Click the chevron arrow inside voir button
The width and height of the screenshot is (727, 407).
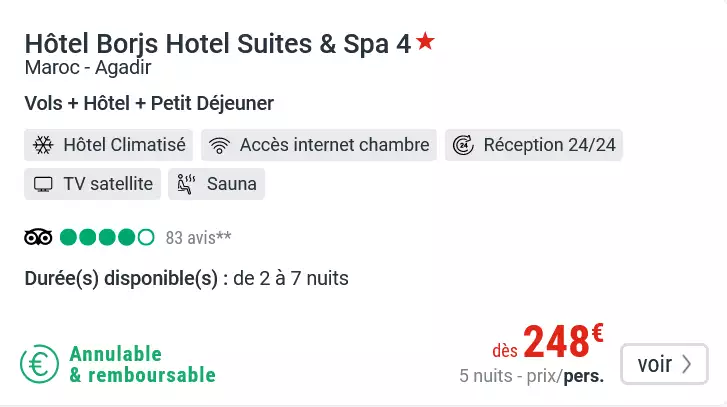pyautogui.click(x=687, y=364)
